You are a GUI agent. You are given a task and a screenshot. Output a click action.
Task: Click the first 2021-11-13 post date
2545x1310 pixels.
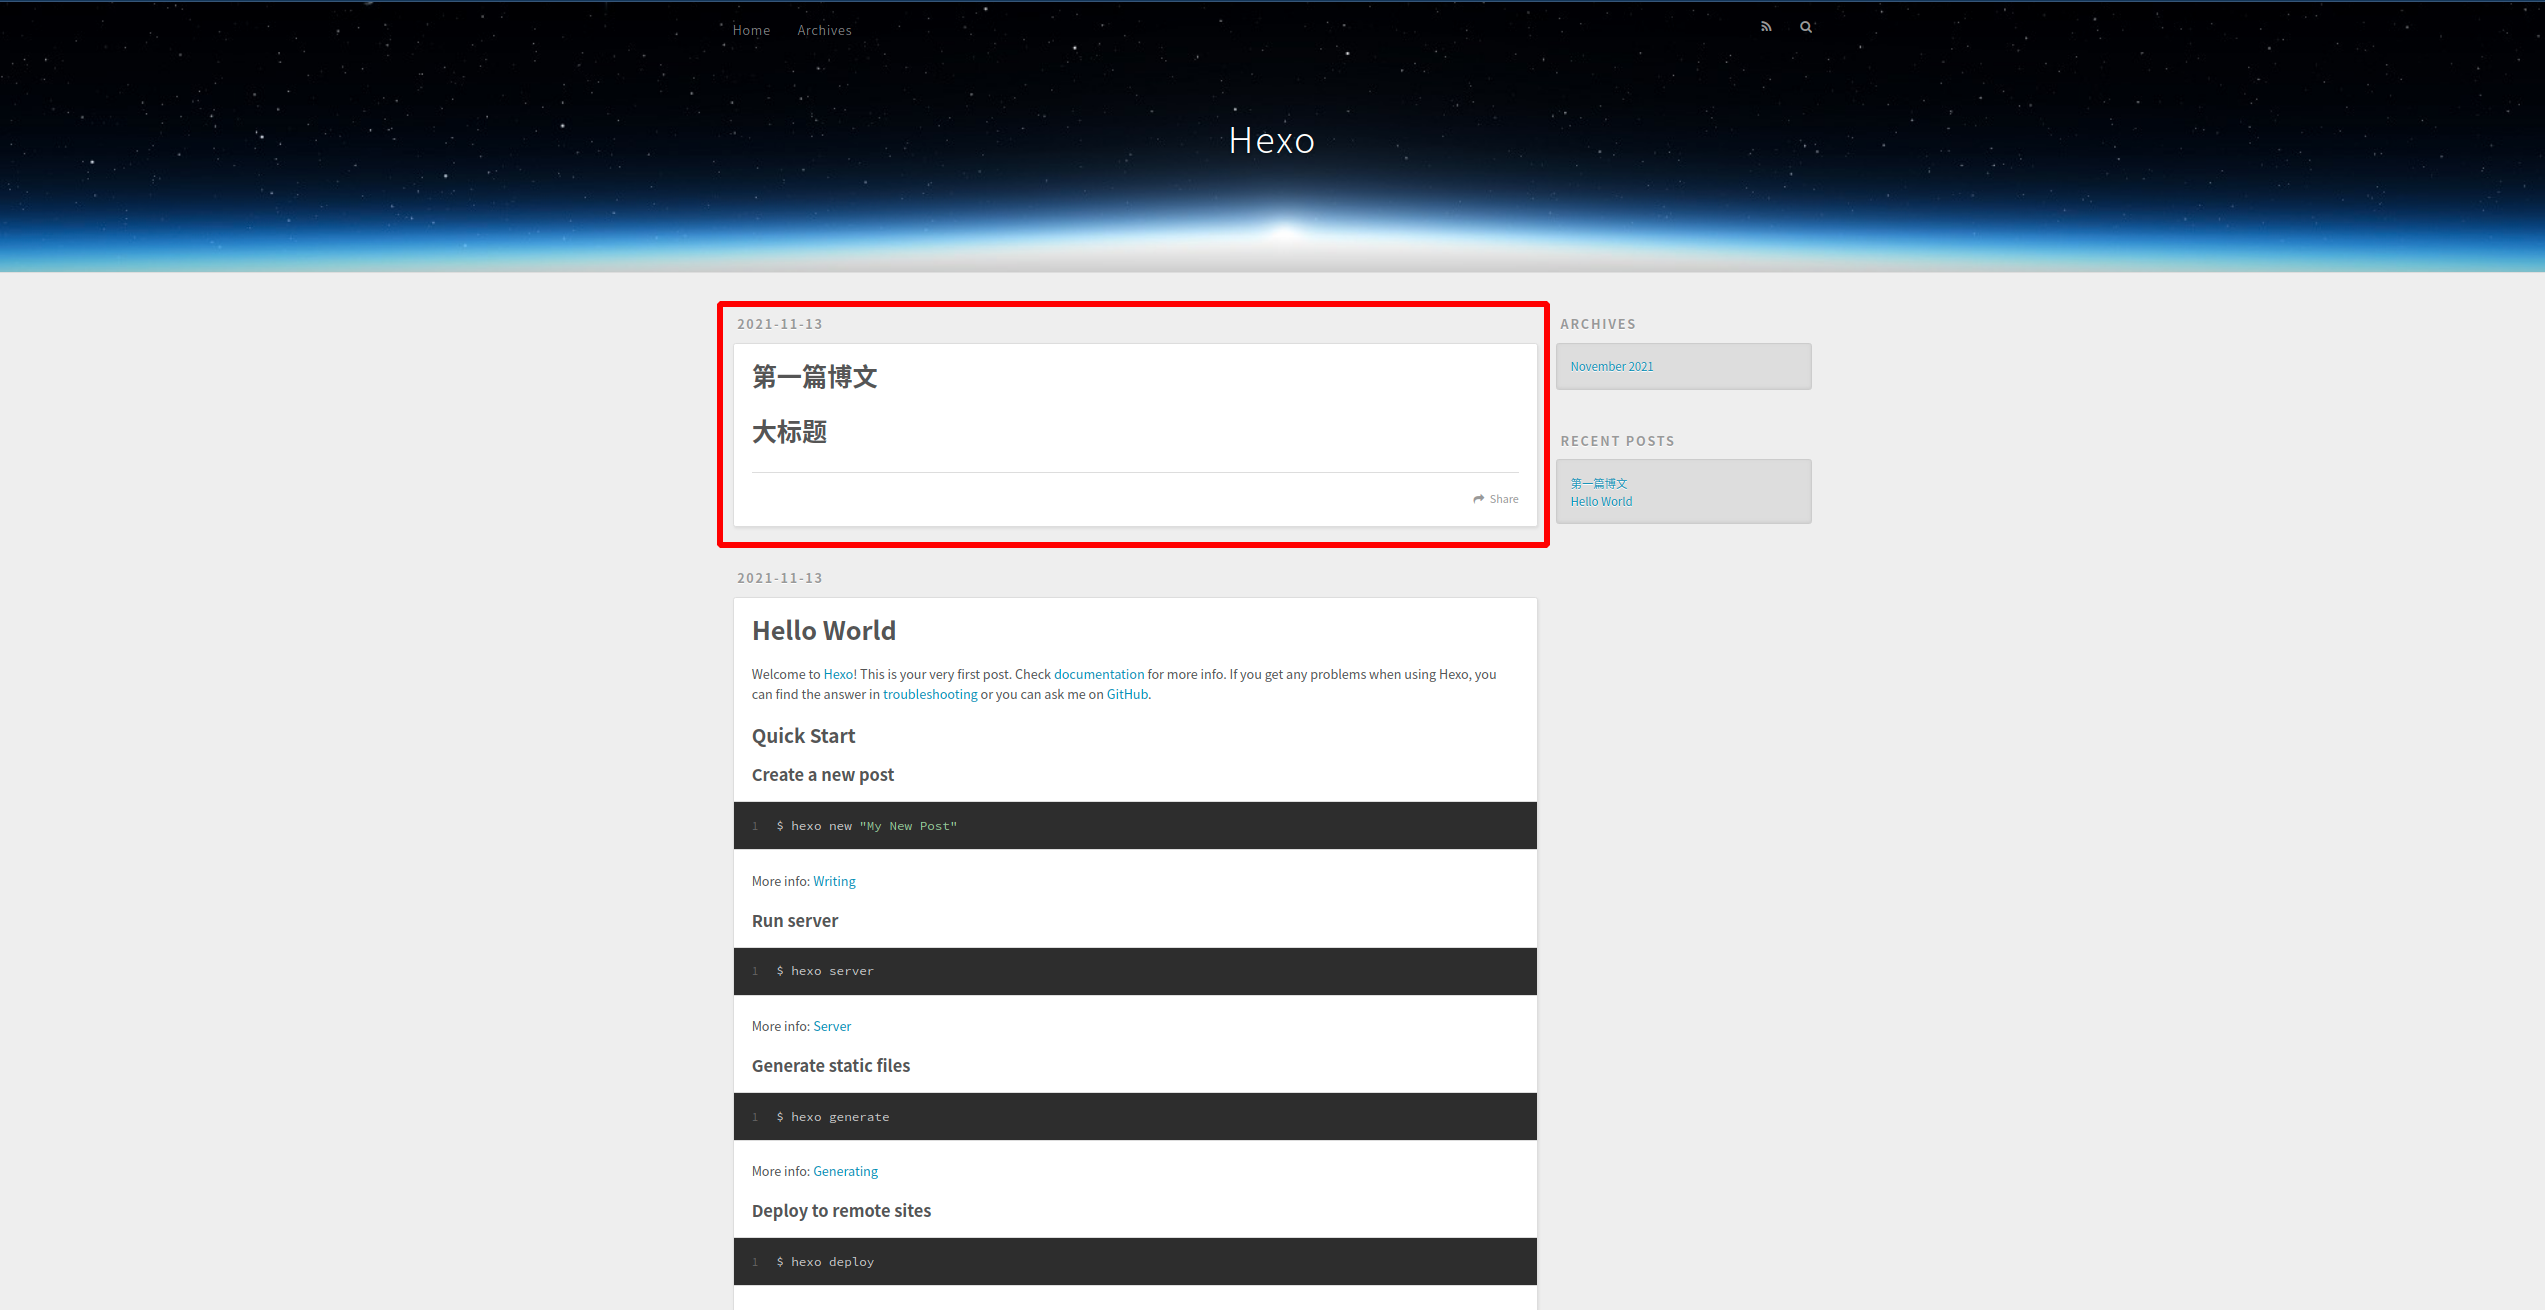(x=780, y=324)
